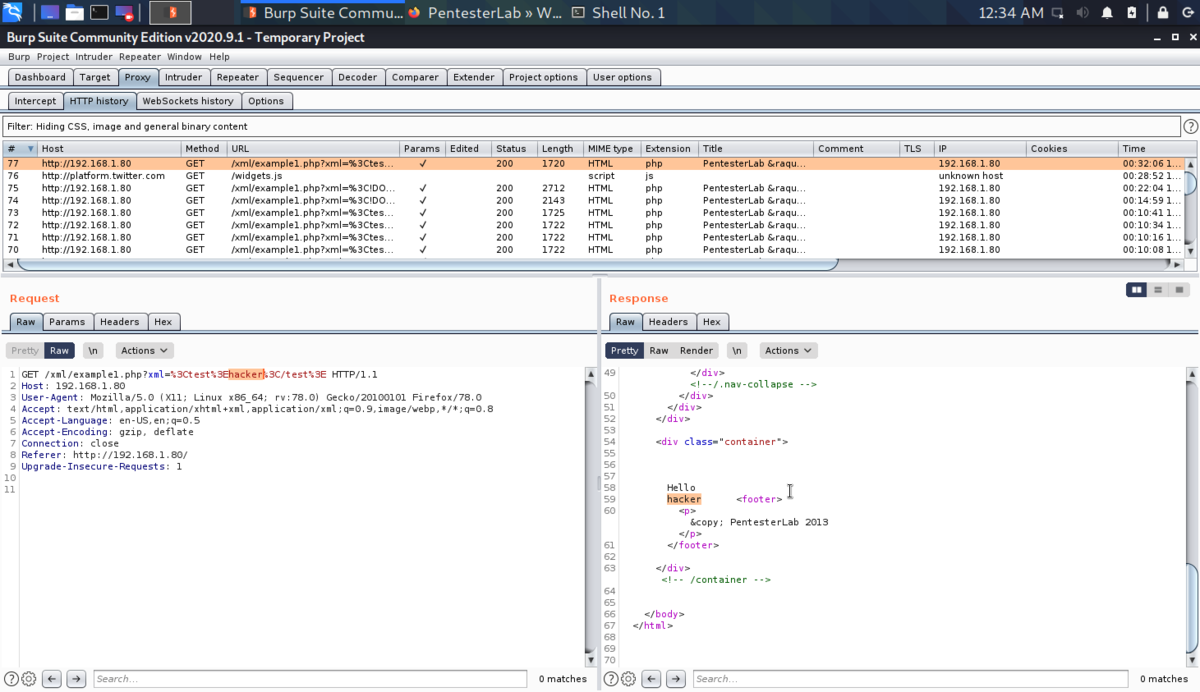Open WebSockets history sub-tab
The height and width of the screenshot is (692, 1200).
tap(187, 101)
